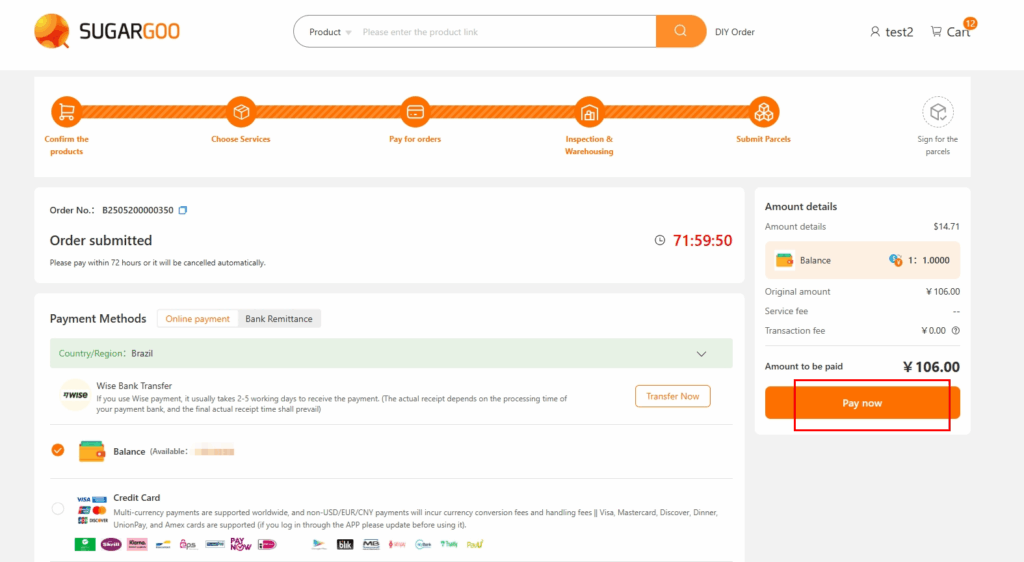Copy the order number with copy icon
Image resolution: width=1024 pixels, height=562 pixels.
point(183,210)
